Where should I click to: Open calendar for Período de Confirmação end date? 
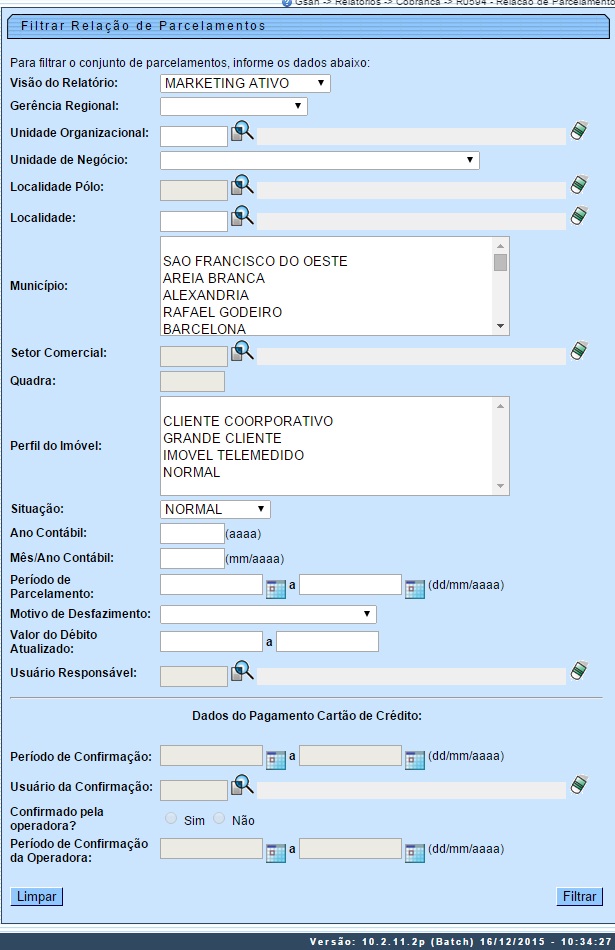coord(415,760)
